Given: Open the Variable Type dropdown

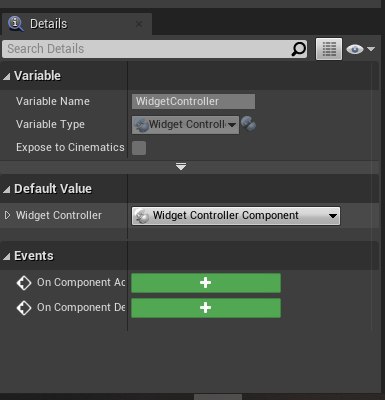Looking at the screenshot, I should click(x=185, y=125).
